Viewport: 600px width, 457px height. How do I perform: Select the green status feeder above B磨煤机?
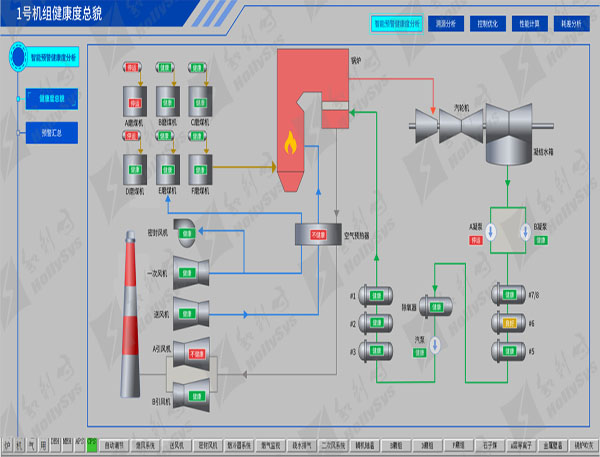[165, 68]
